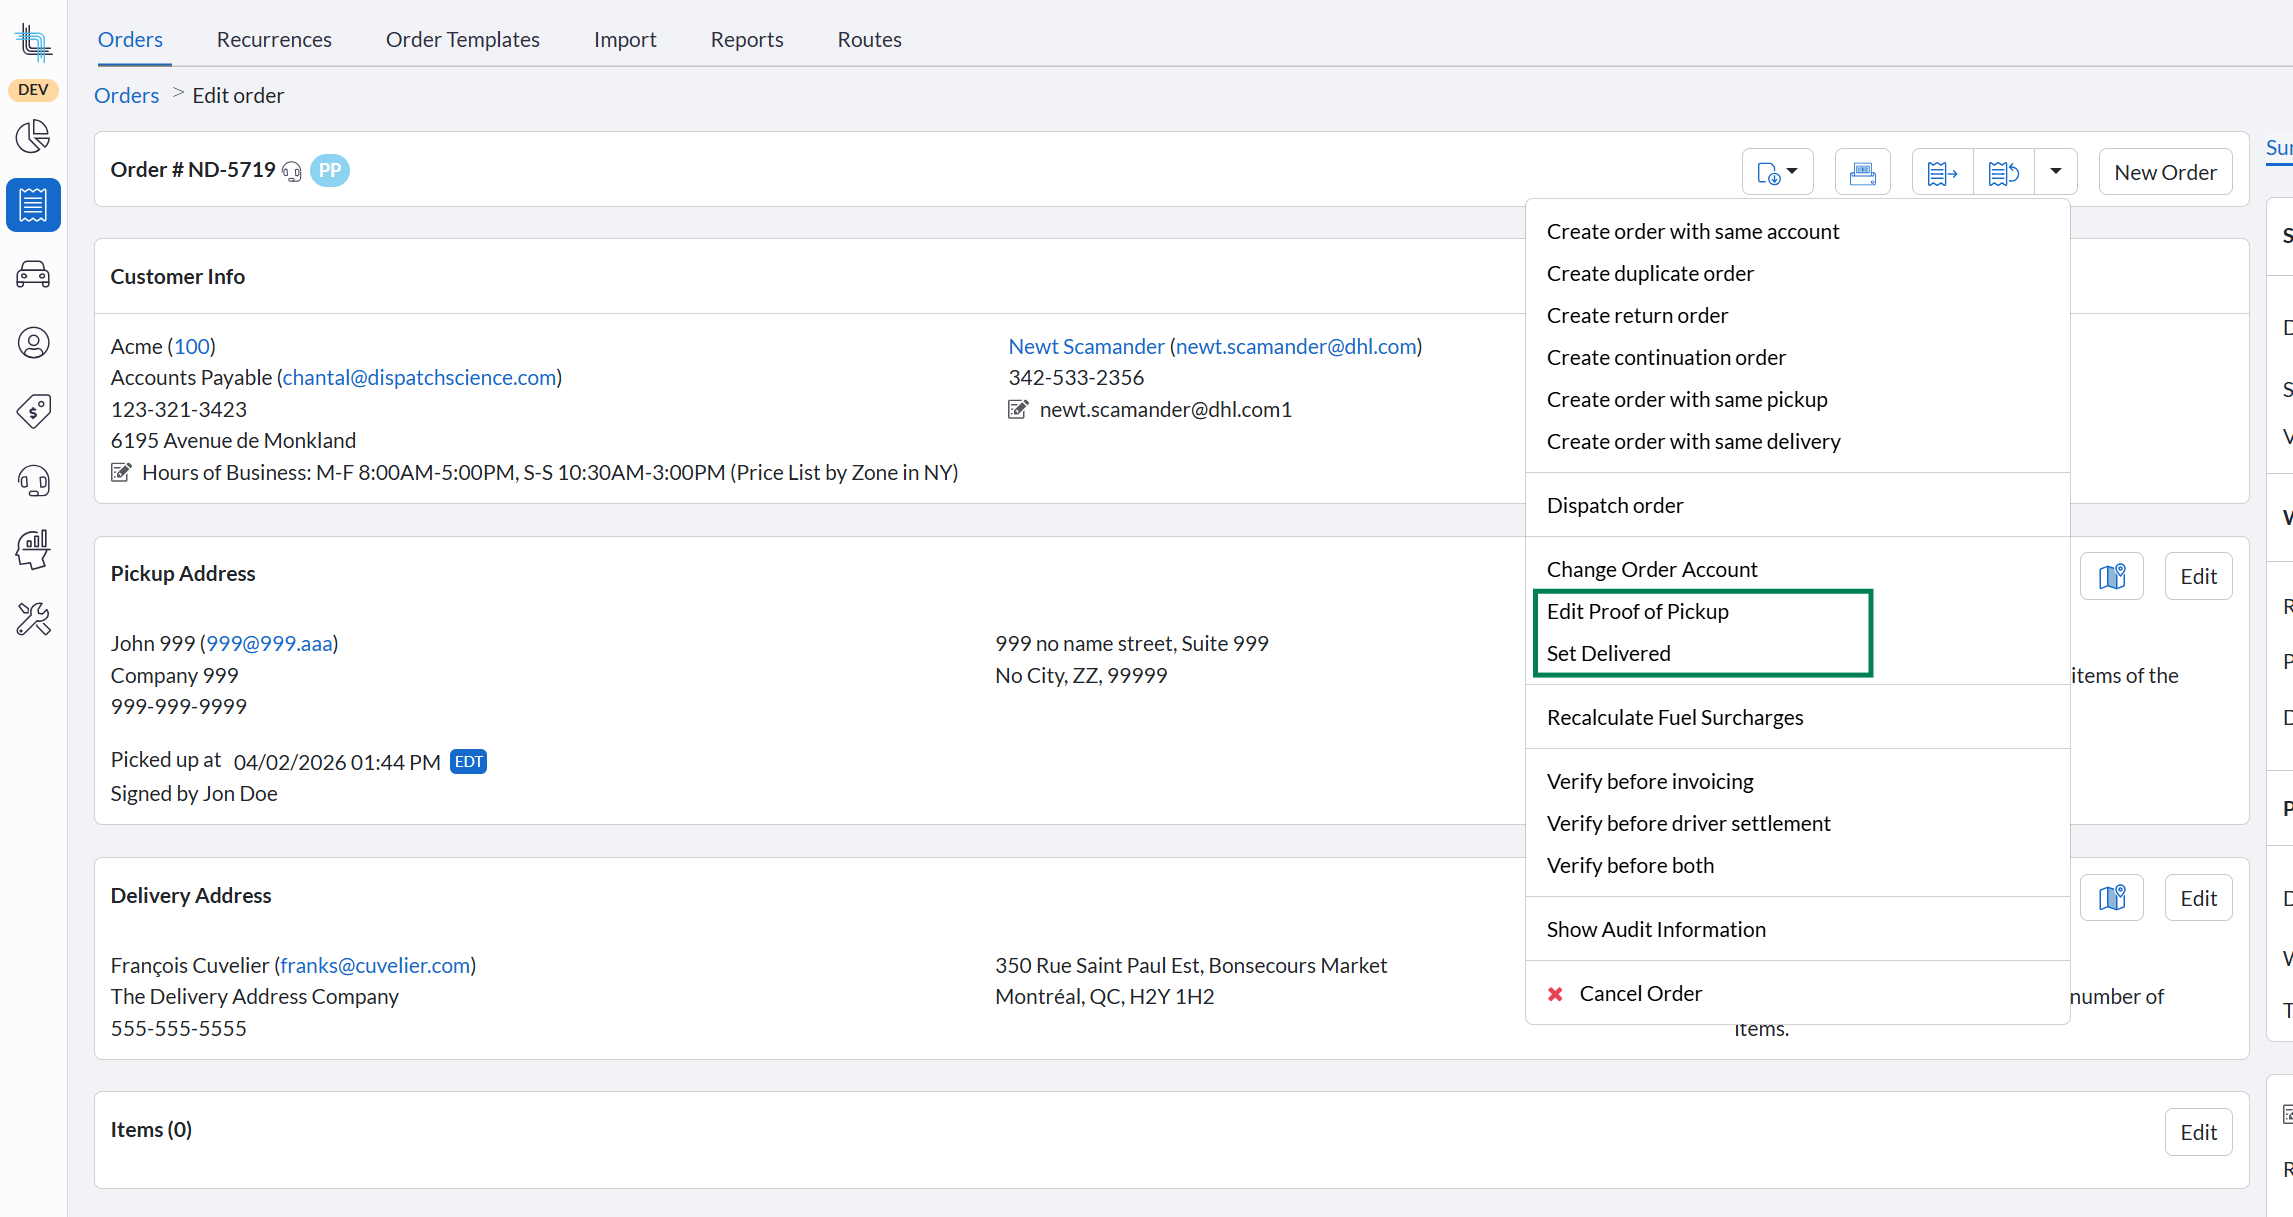This screenshot has height=1217, width=2293.
Task: Choose Edit Proof of Pickup option
Action: [1637, 612]
